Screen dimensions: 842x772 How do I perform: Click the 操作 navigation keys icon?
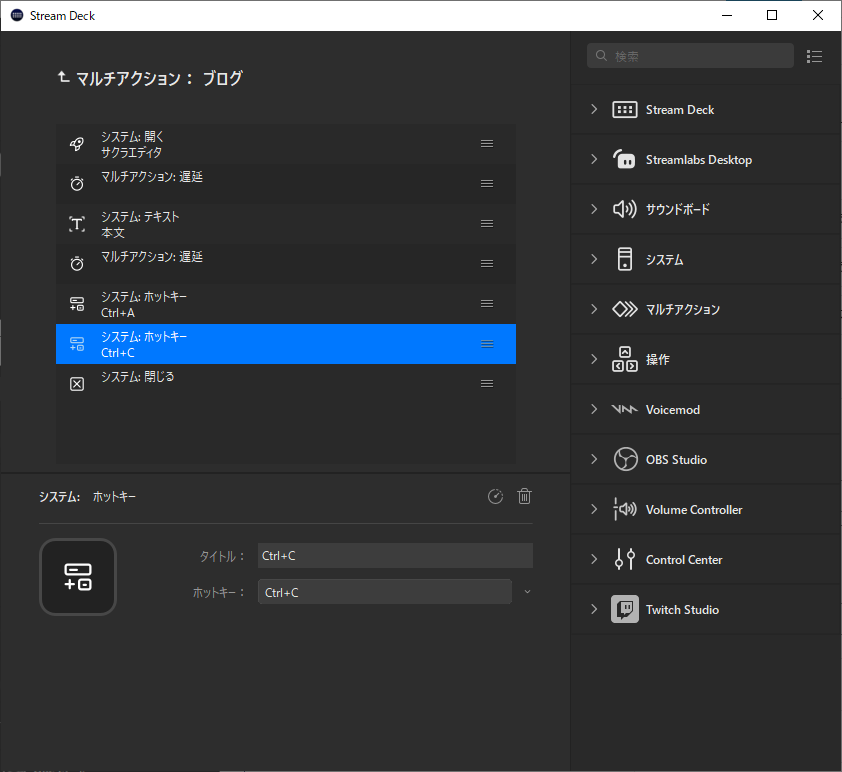point(625,359)
